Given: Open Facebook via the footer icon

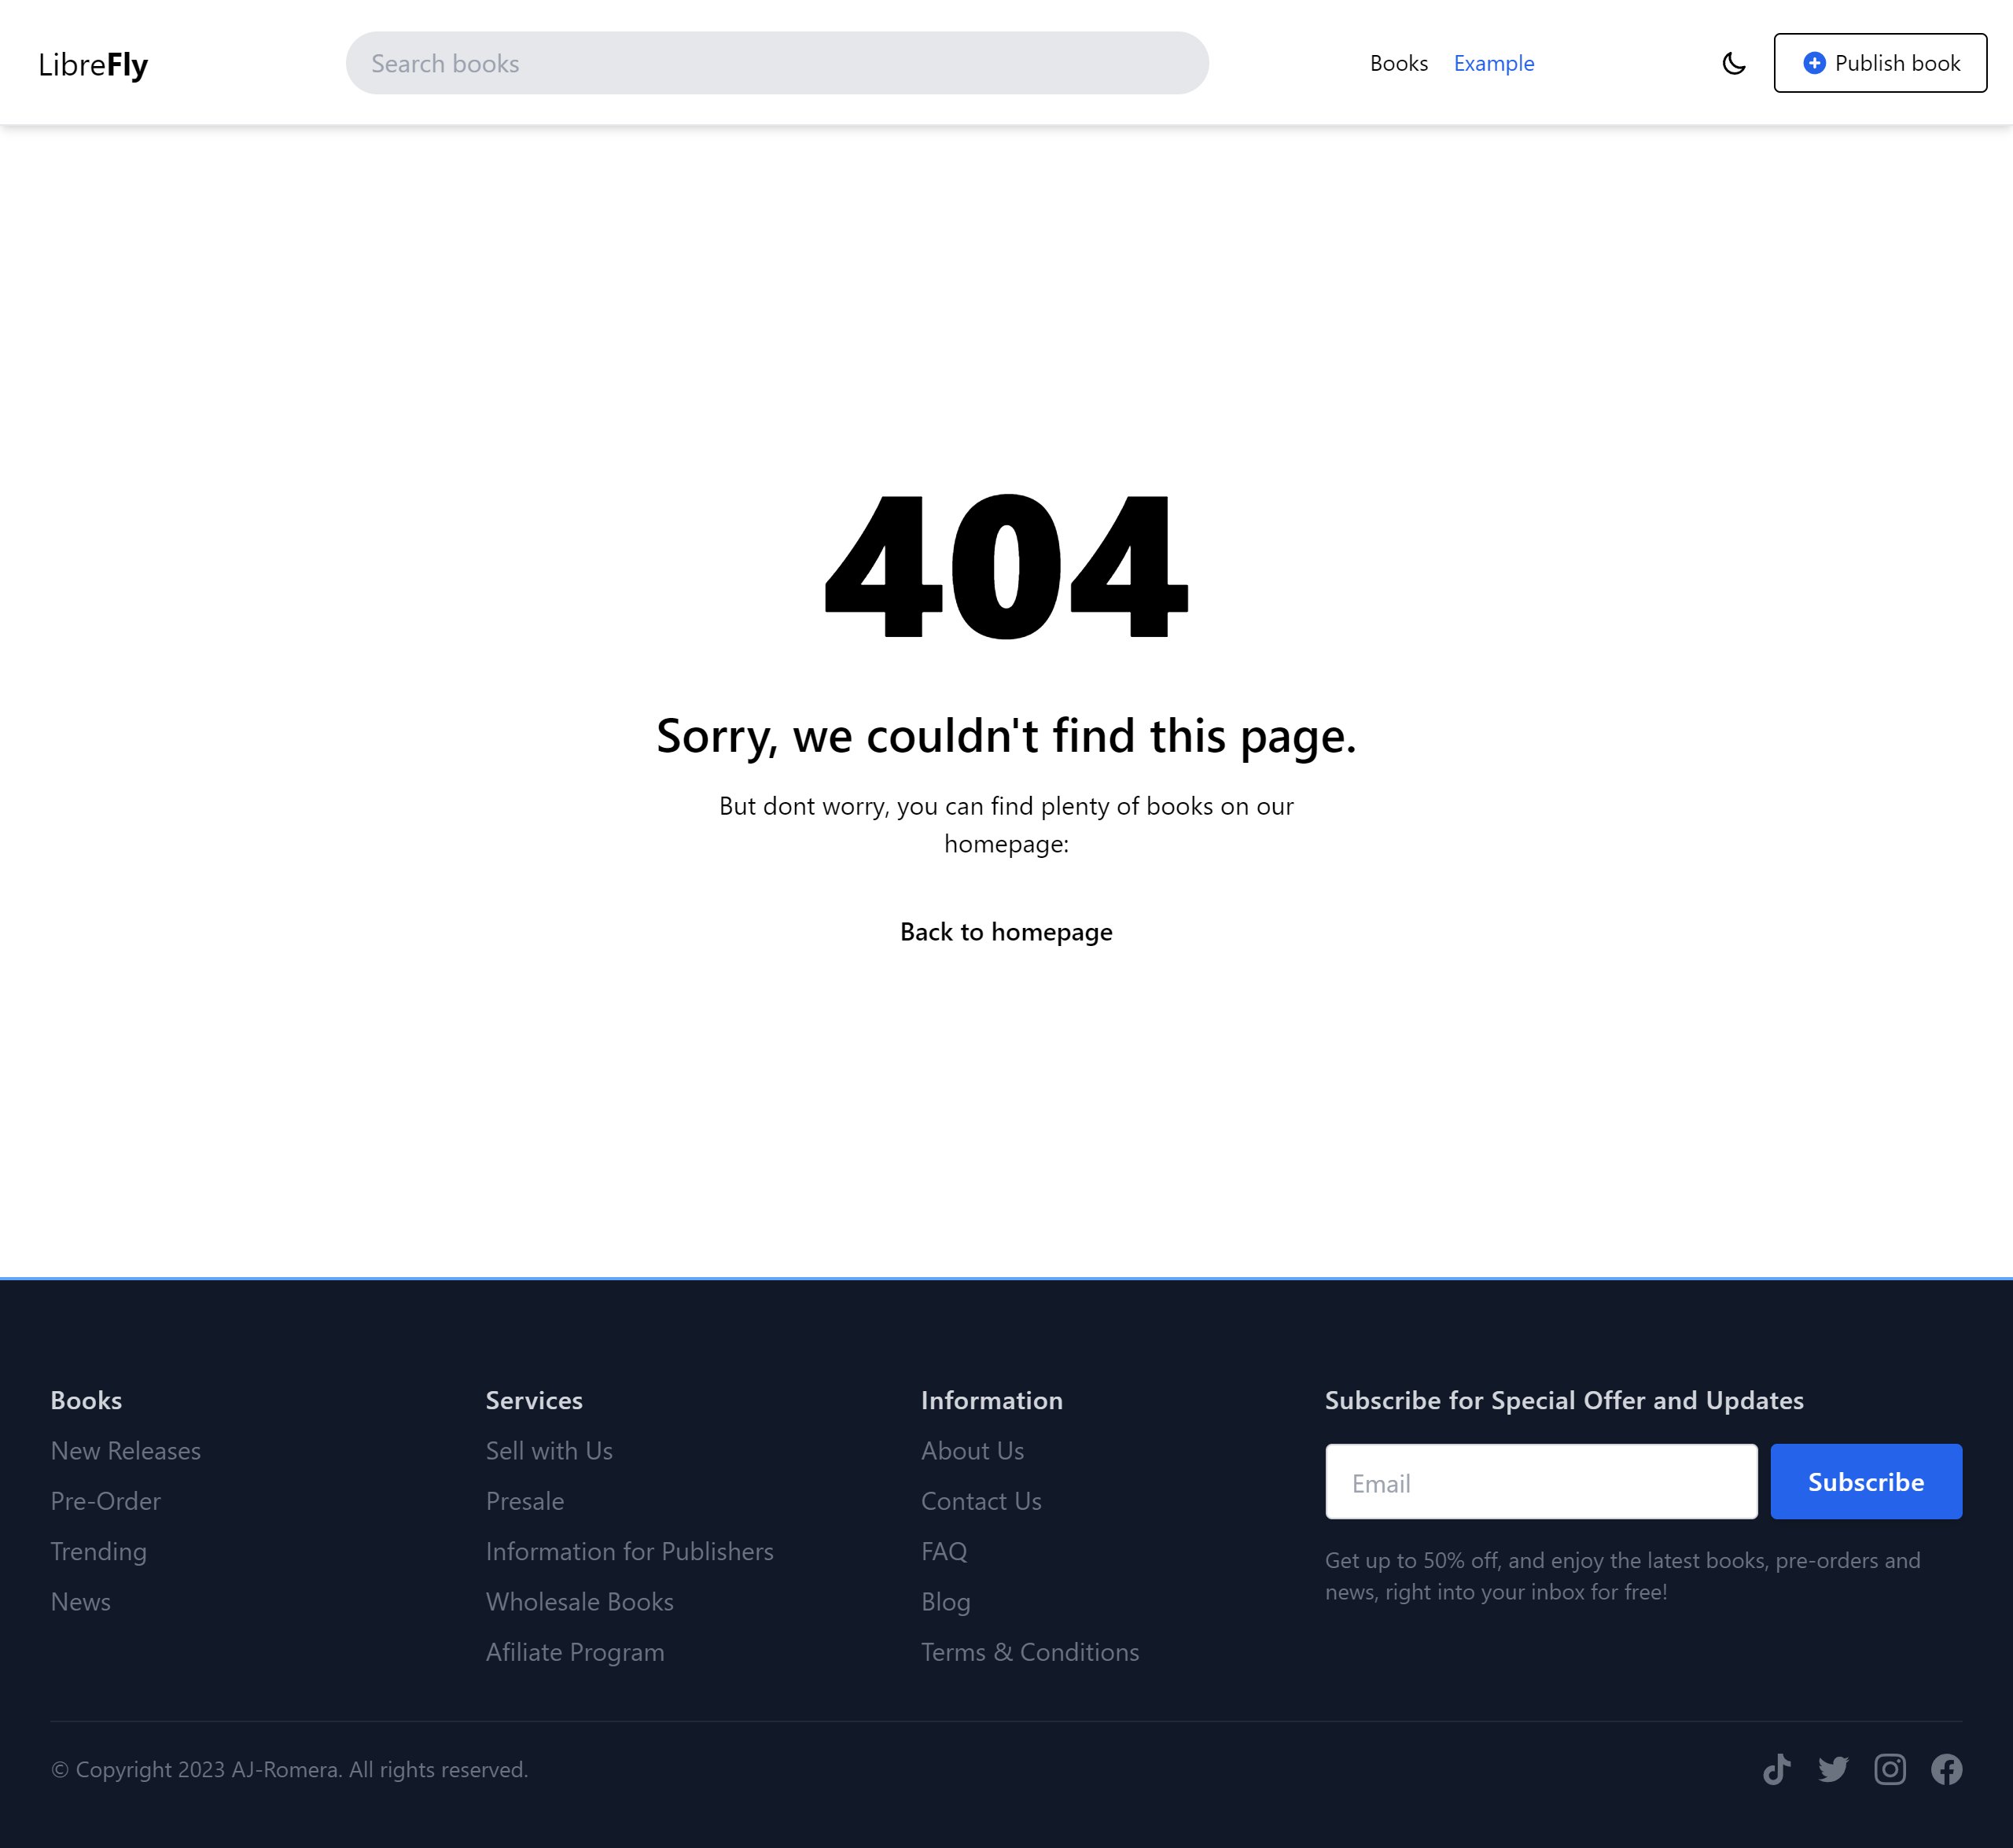Looking at the screenshot, I should click(x=1946, y=1769).
